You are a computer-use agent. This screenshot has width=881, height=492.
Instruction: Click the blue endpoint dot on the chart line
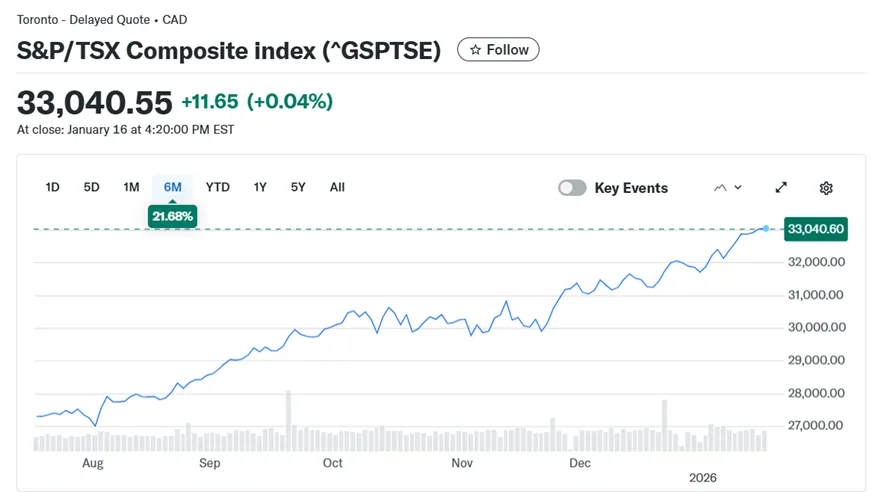point(766,229)
